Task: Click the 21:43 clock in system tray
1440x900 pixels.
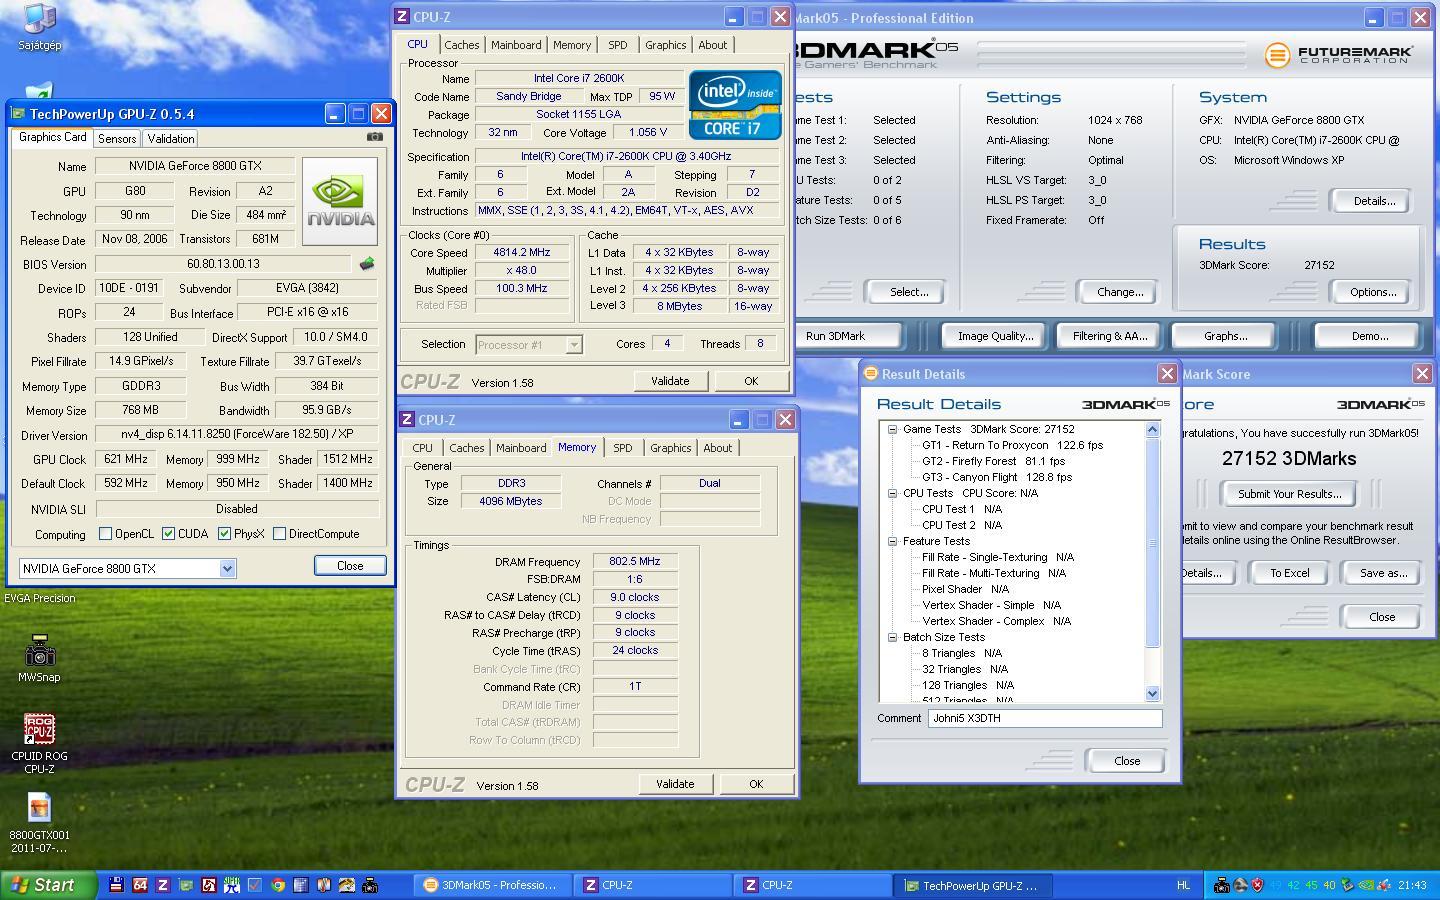Action: coord(1412,885)
